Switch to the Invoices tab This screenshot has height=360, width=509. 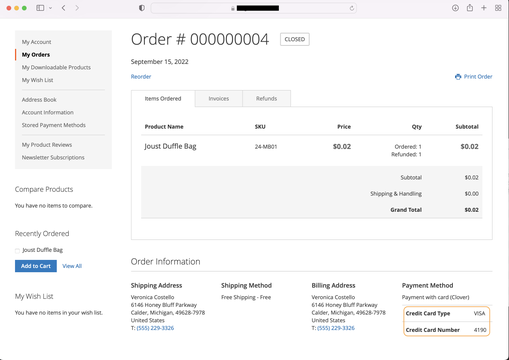point(219,99)
